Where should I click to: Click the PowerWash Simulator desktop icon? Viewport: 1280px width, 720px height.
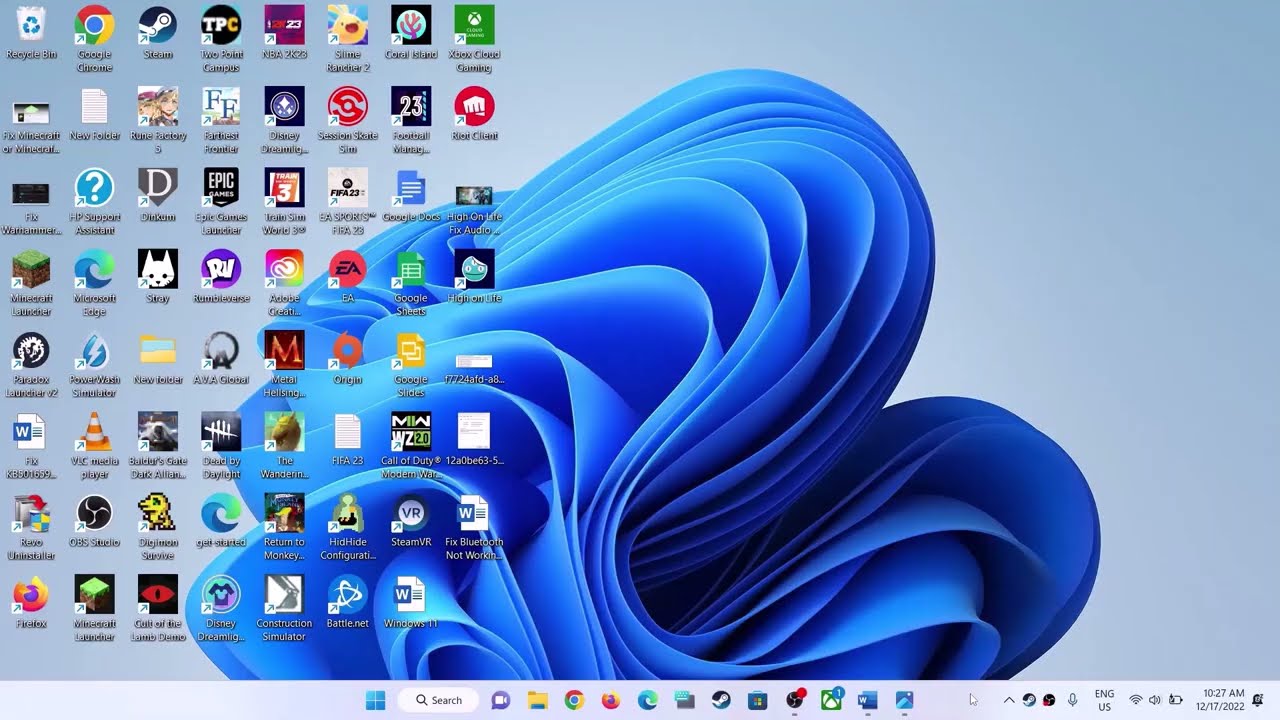tap(94, 365)
